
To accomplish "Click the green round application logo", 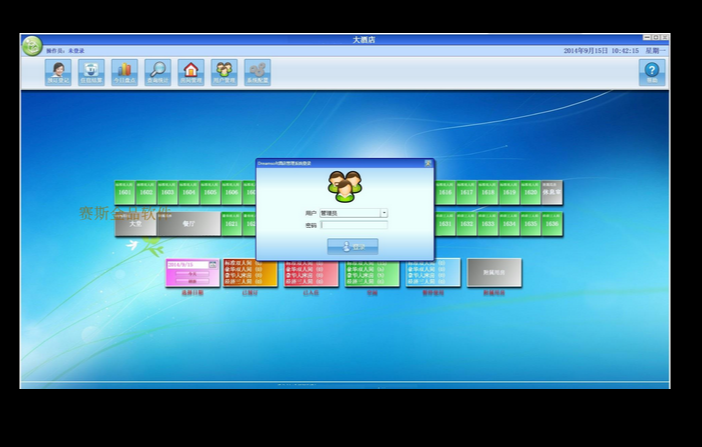I will pos(32,46).
